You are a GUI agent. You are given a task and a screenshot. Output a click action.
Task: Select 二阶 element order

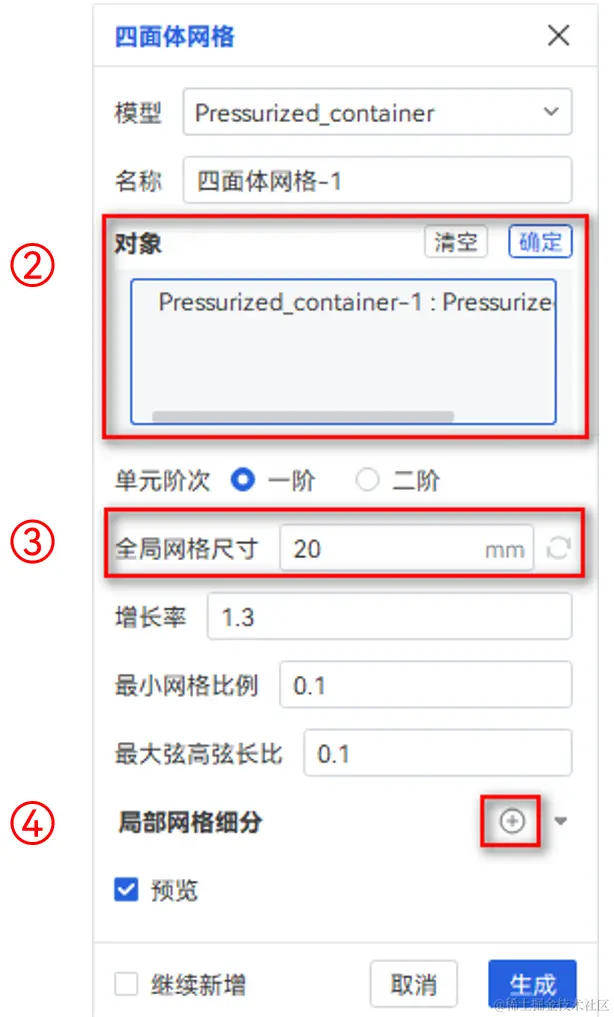[367, 480]
